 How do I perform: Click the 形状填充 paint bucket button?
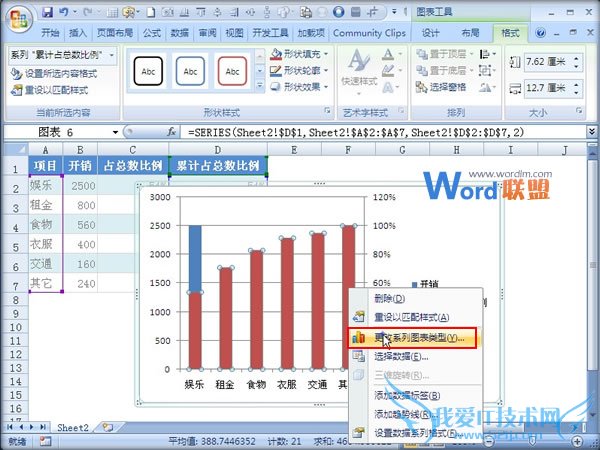tap(298, 54)
